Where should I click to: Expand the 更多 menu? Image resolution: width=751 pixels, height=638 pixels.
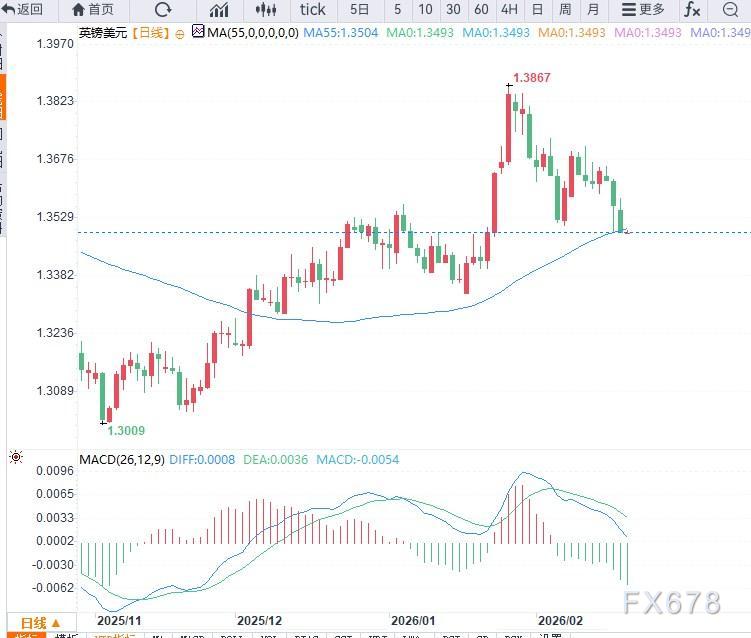pos(642,10)
